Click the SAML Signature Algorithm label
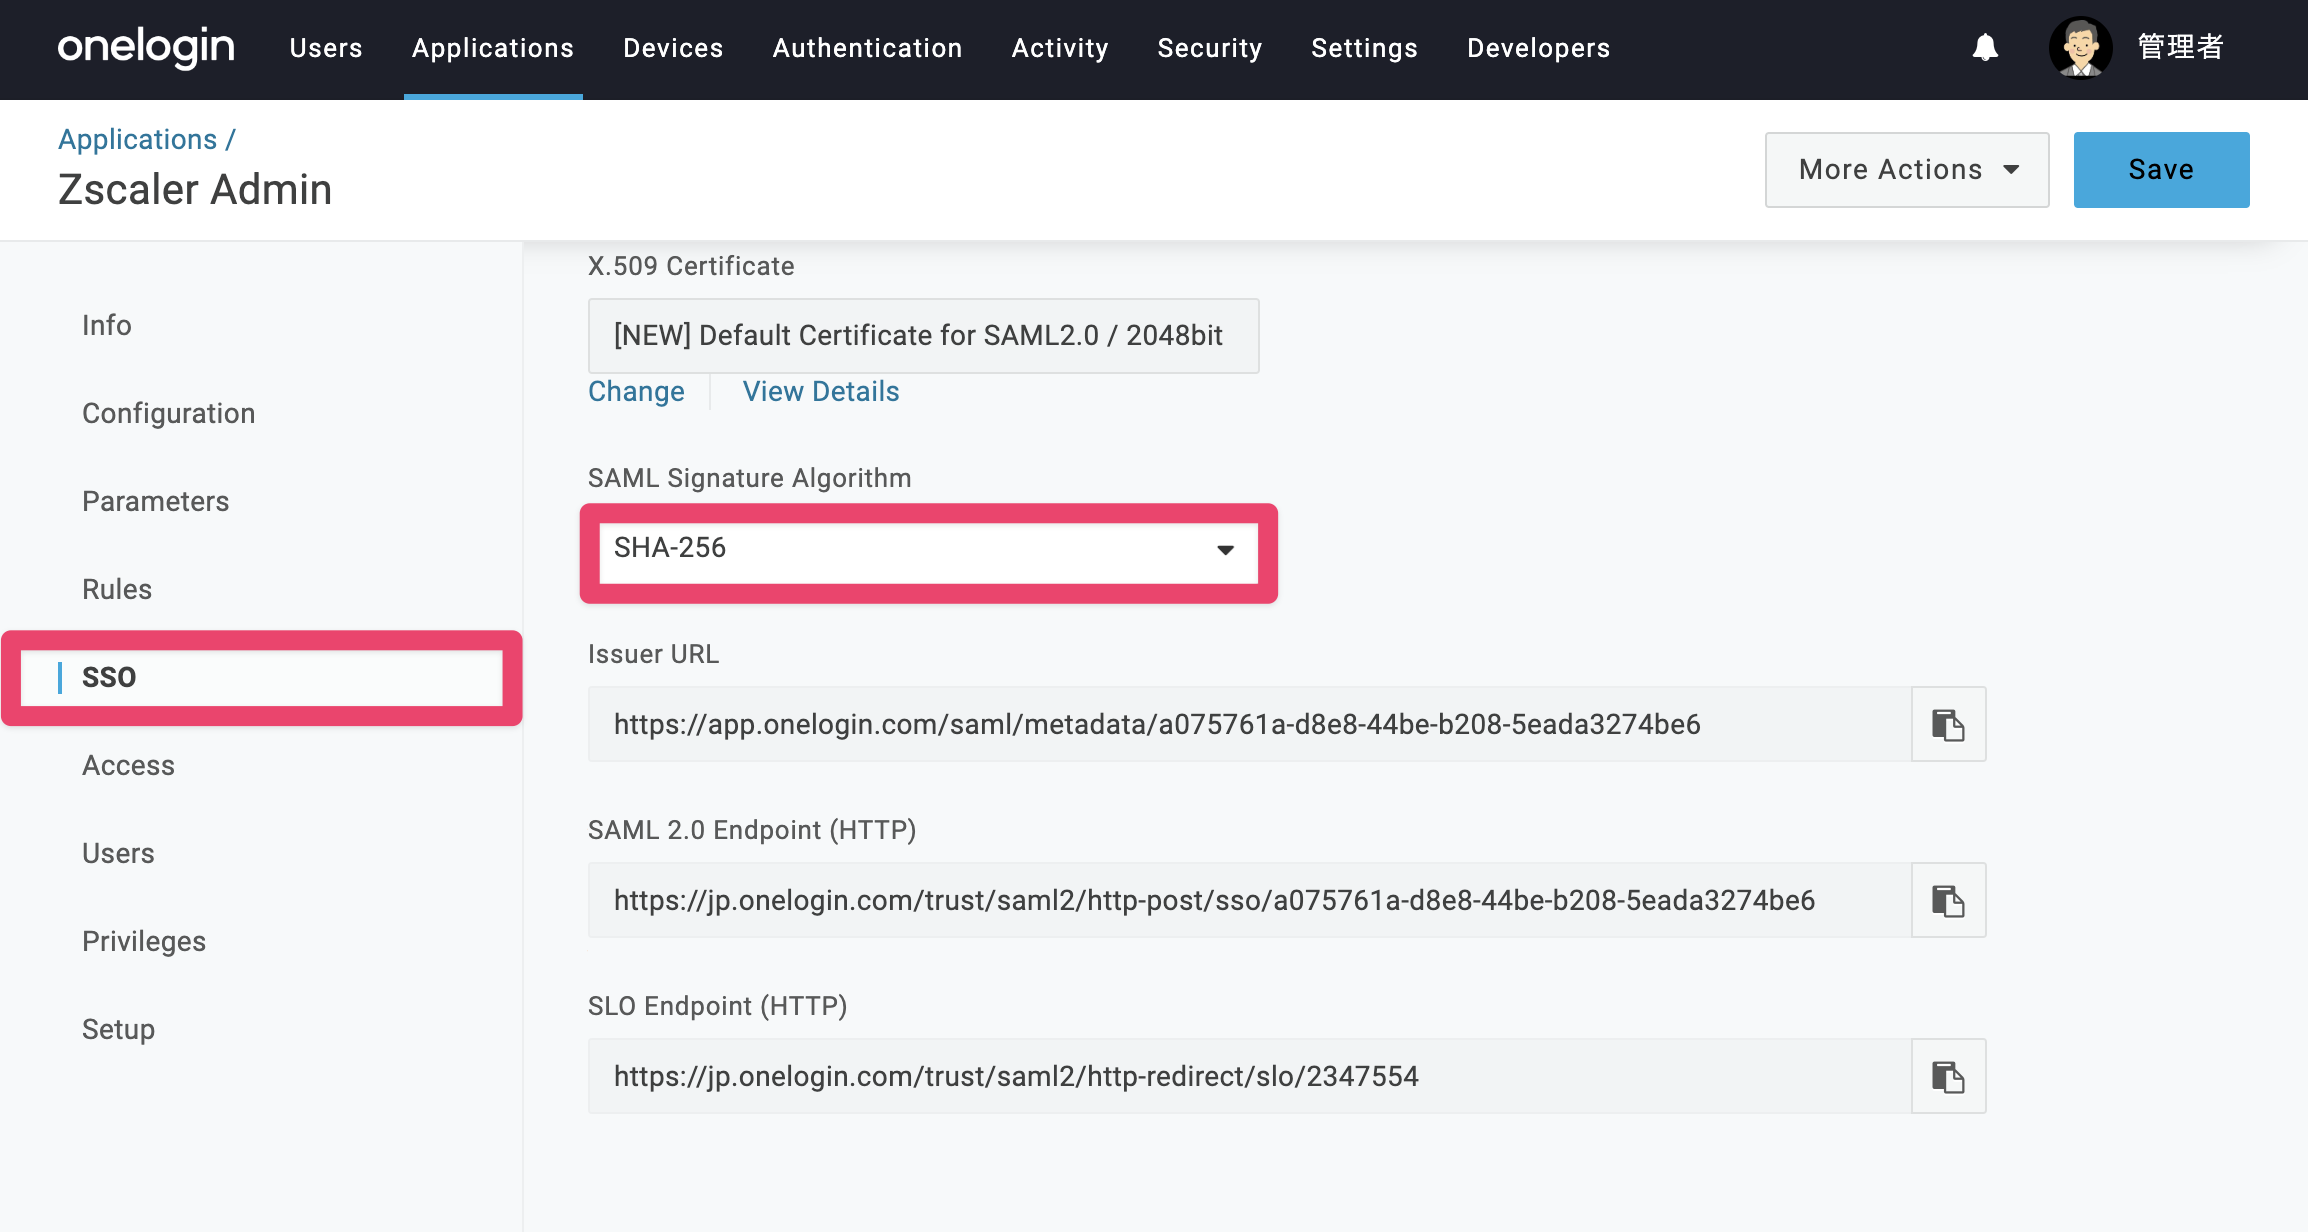 pyautogui.click(x=749, y=478)
